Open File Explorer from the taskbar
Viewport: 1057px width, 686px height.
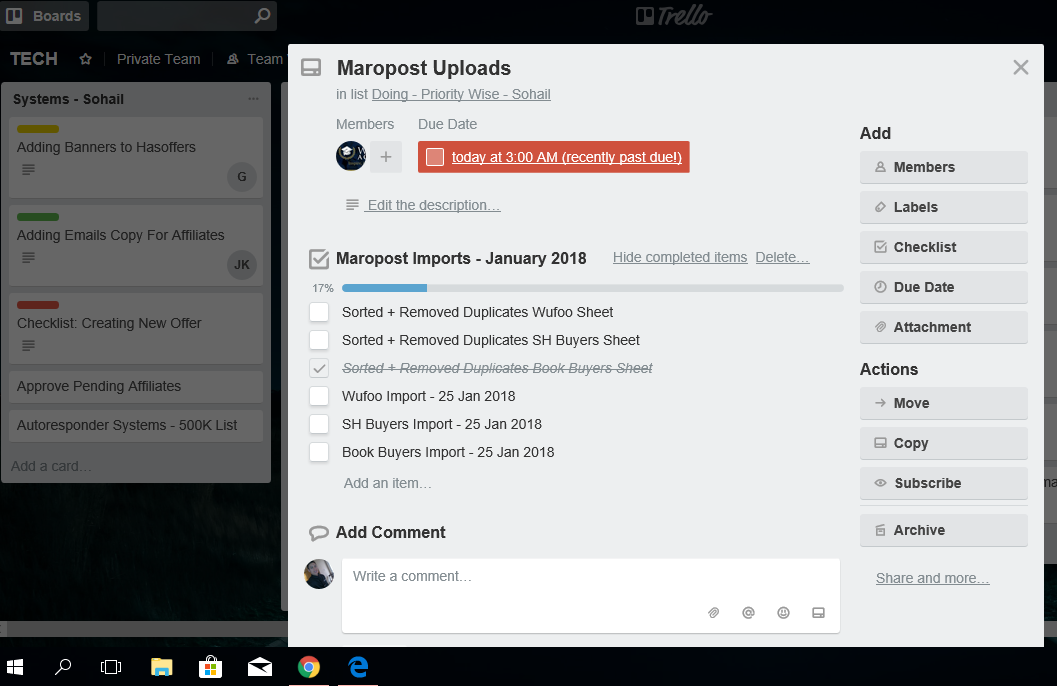(x=161, y=667)
